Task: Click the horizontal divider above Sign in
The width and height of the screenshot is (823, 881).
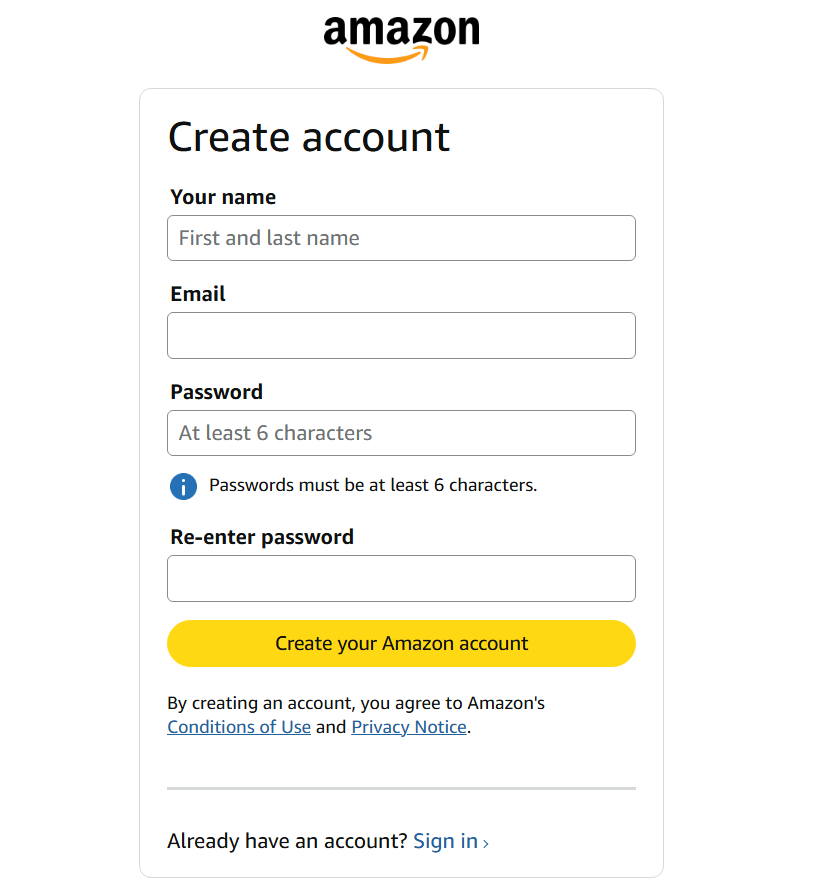Action: pos(401,788)
